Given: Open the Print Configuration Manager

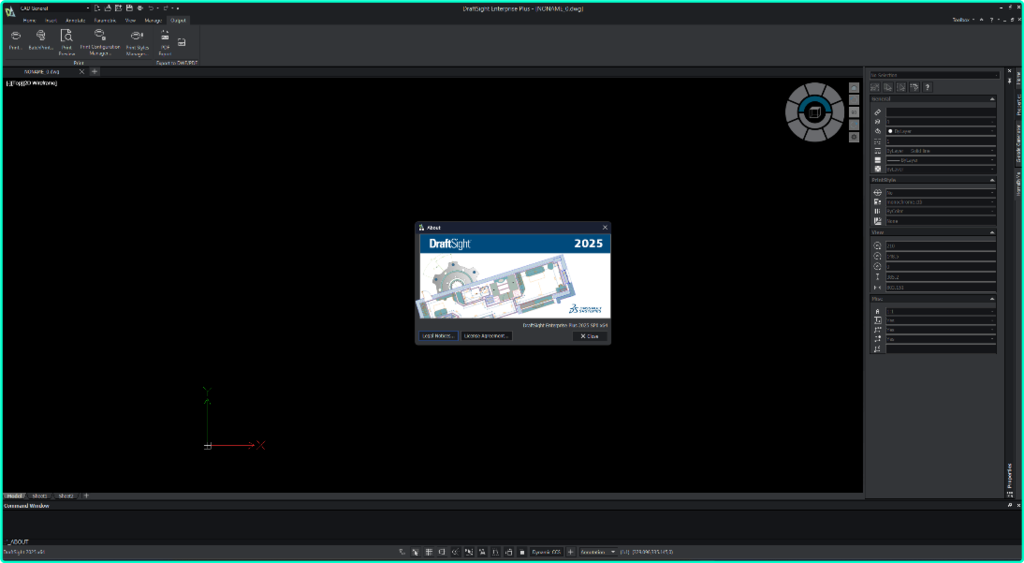Looking at the screenshot, I should click(100, 42).
